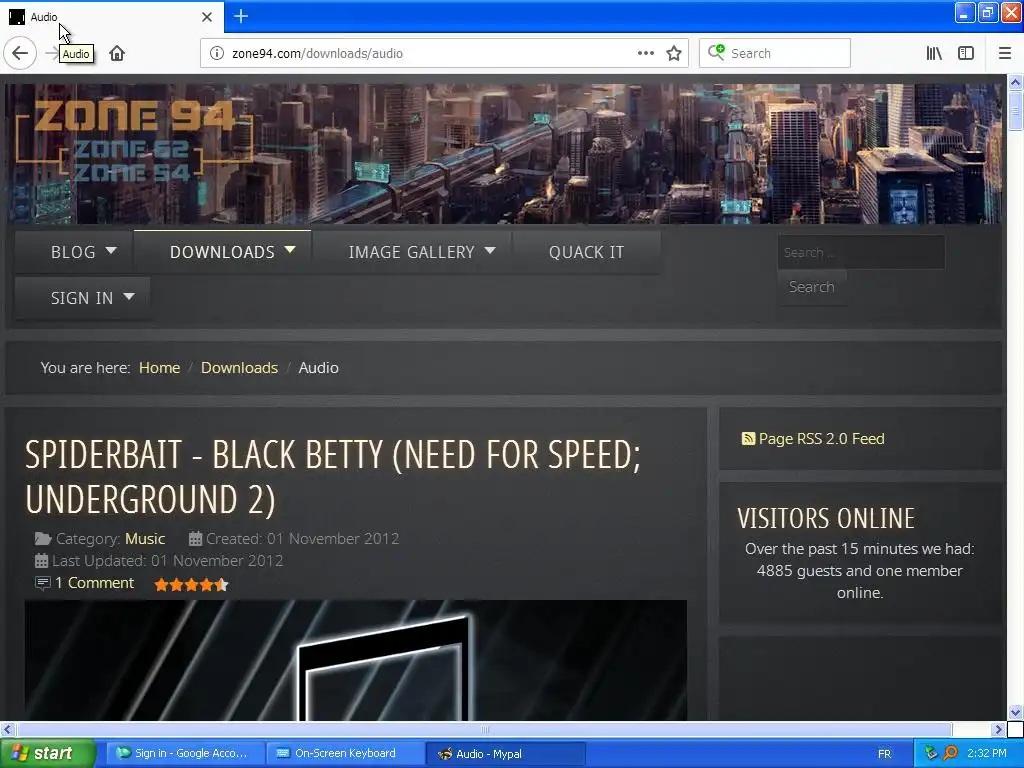The image size is (1024, 768).
Task: Switch to Sign in - Google Accounts taskbar window
Action: 185,754
